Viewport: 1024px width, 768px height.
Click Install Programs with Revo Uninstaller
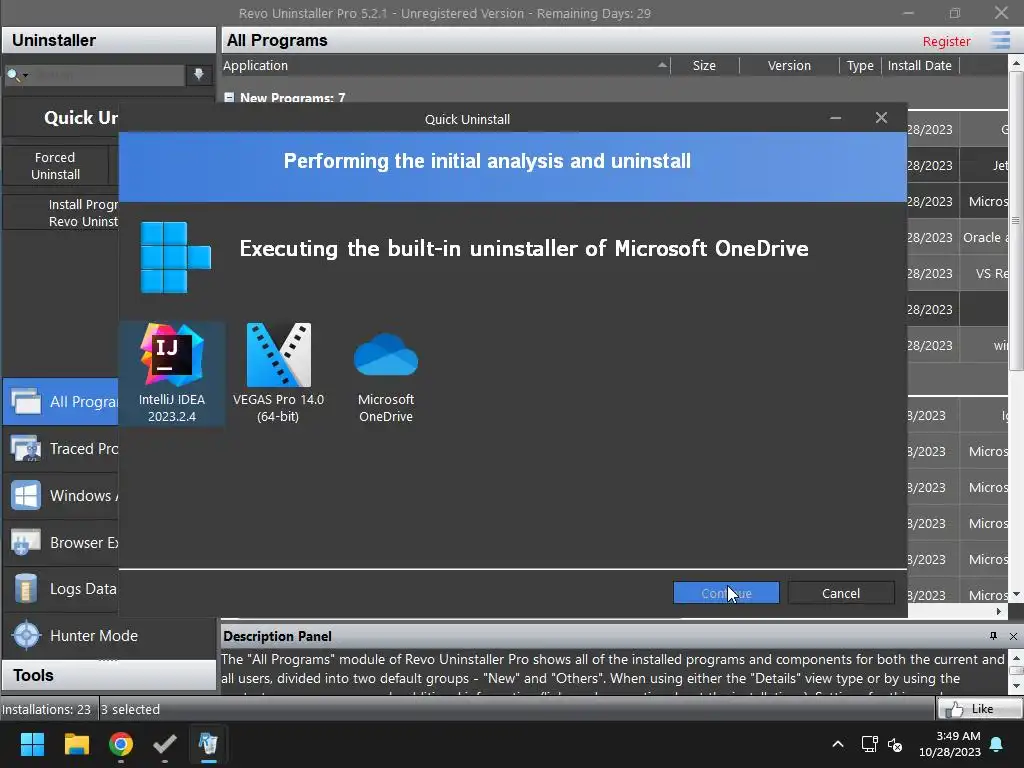(x=61, y=213)
